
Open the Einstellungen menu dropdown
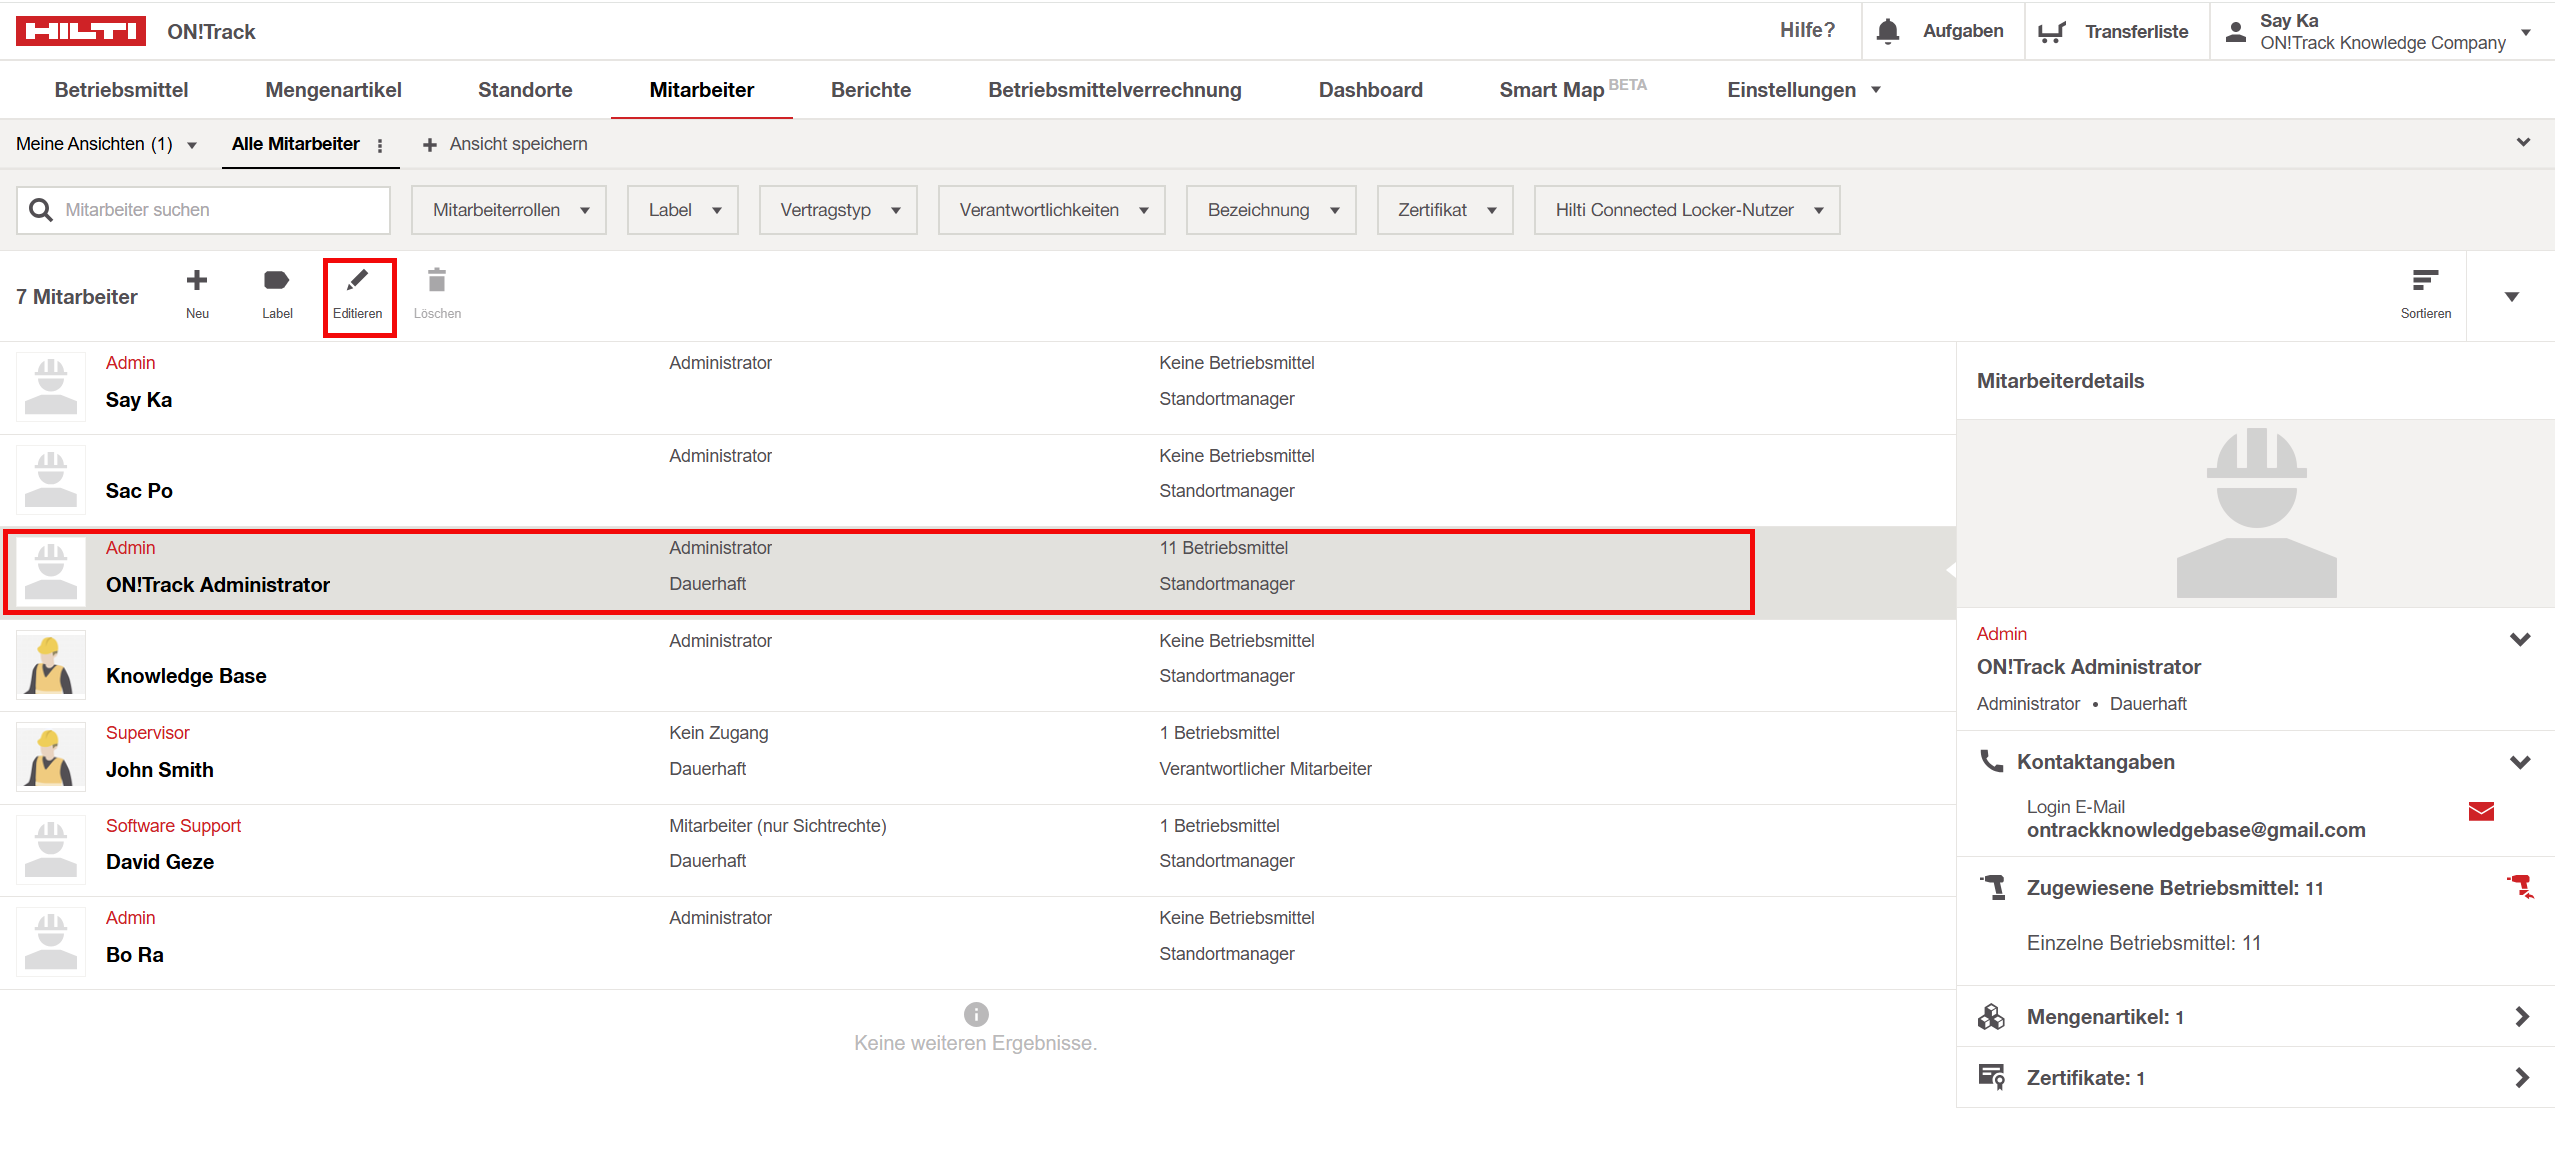1803,90
